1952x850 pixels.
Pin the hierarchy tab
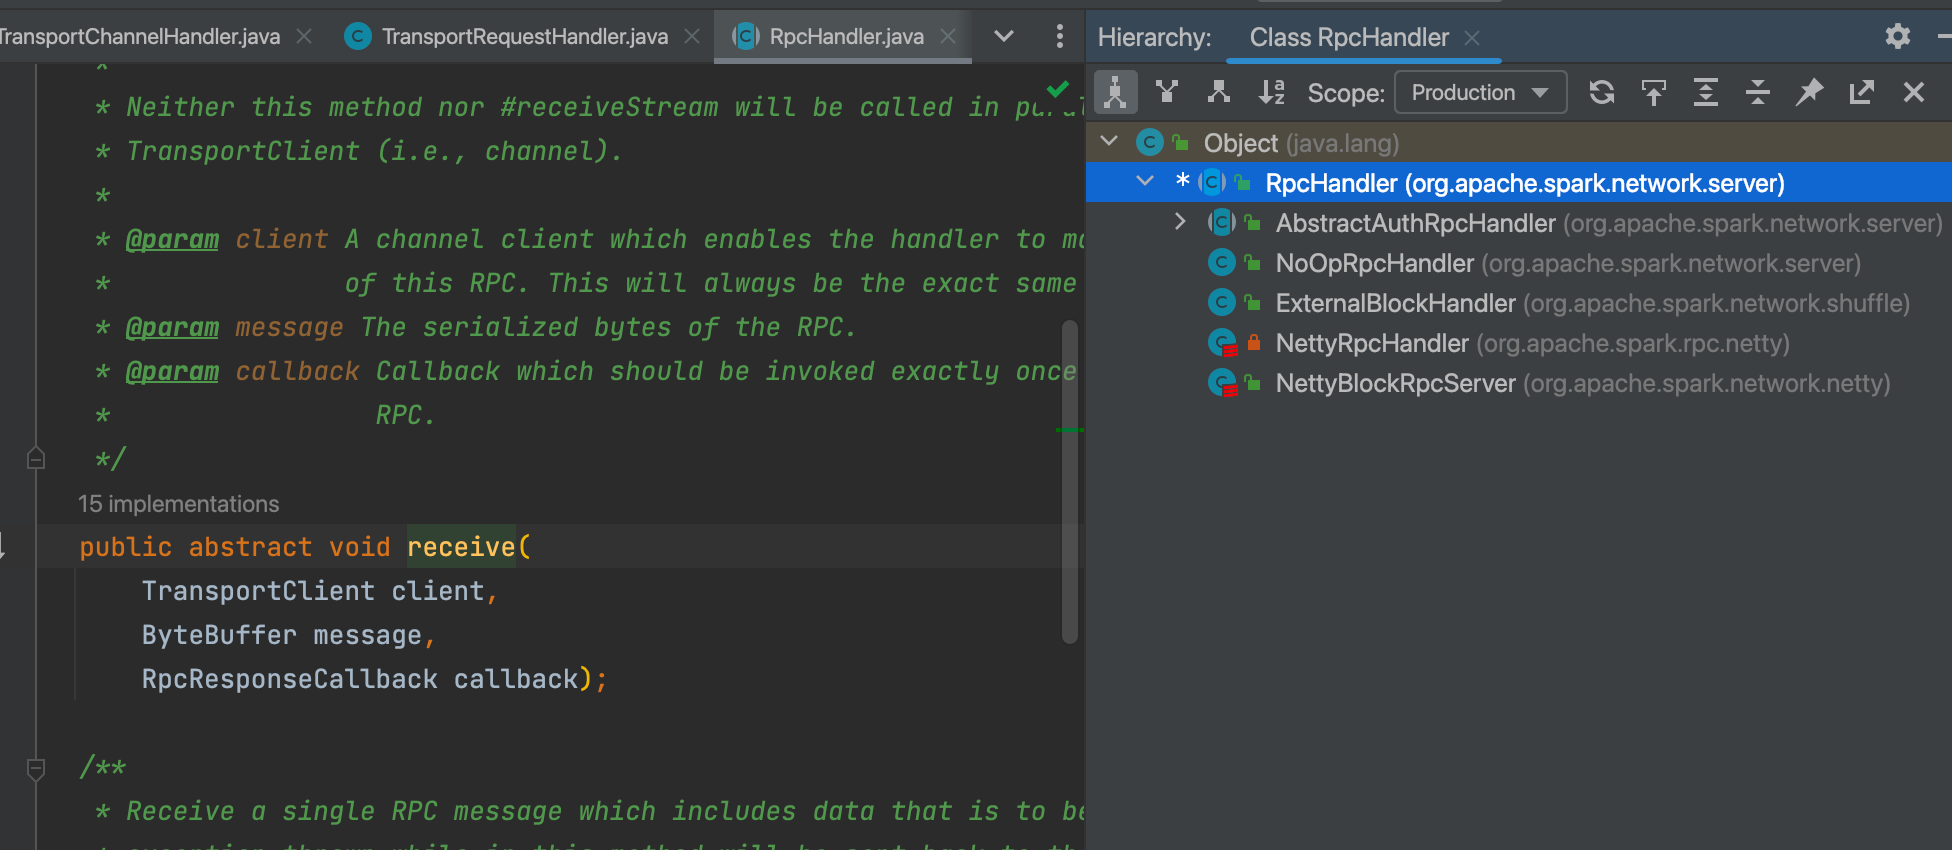[x=1809, y=93]
